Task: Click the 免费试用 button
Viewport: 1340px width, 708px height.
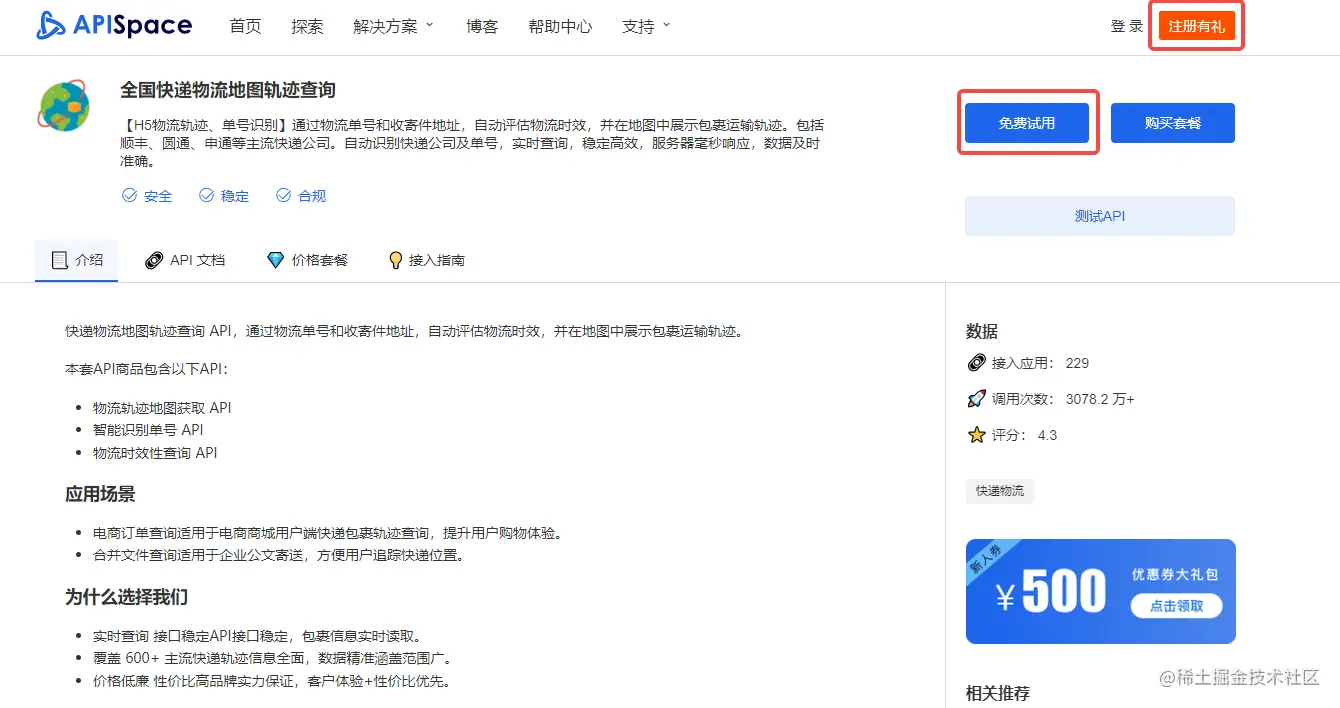Action: click(x=1027, y=123)
